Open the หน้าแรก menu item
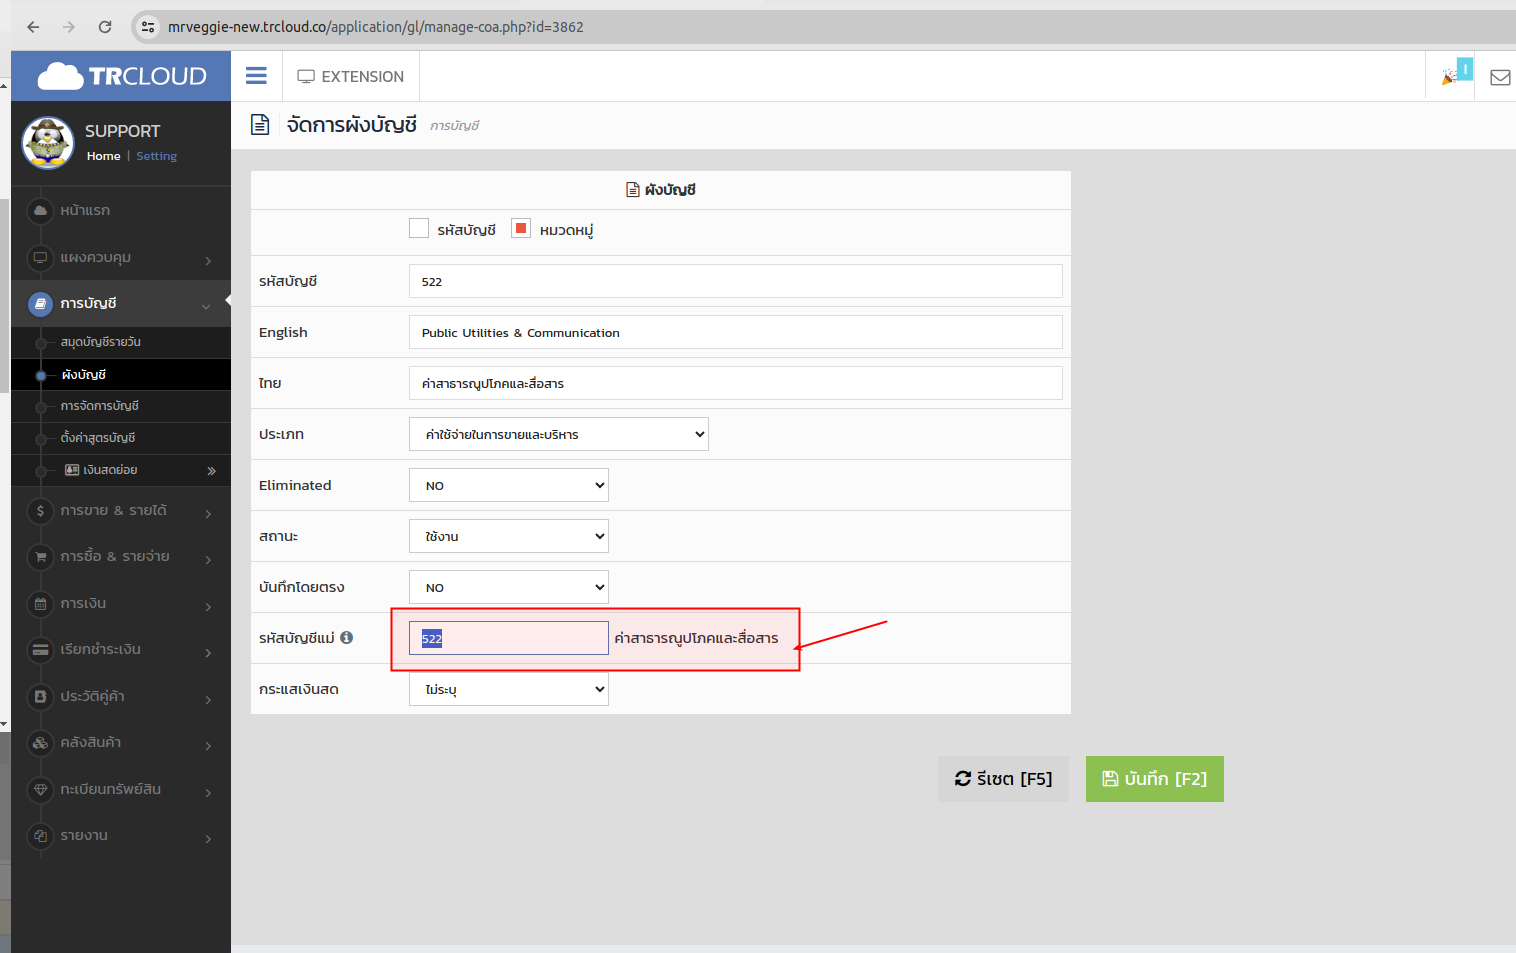The height and width of the screenshot is (953, 1516). tap(85, 211)
